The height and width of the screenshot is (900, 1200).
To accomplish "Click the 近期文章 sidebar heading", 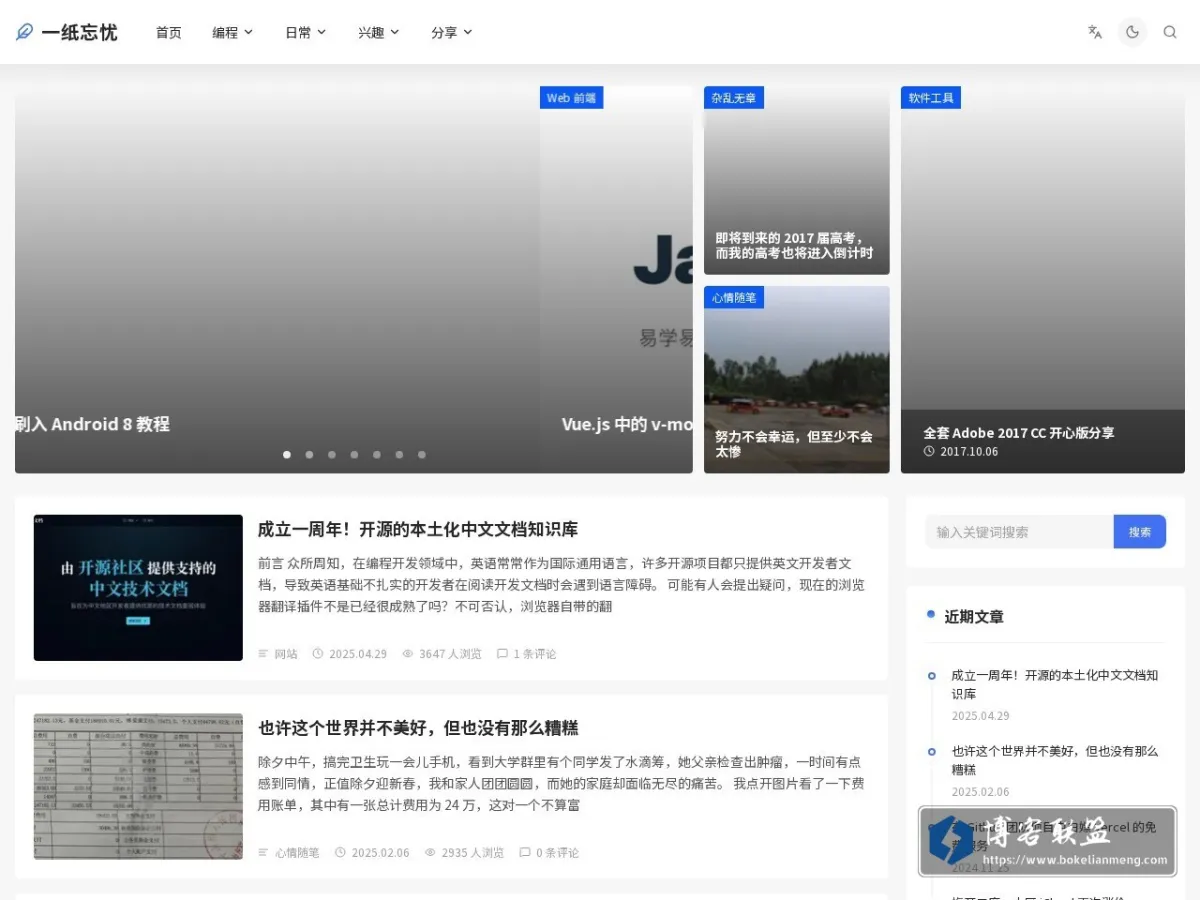I will 974,617.
